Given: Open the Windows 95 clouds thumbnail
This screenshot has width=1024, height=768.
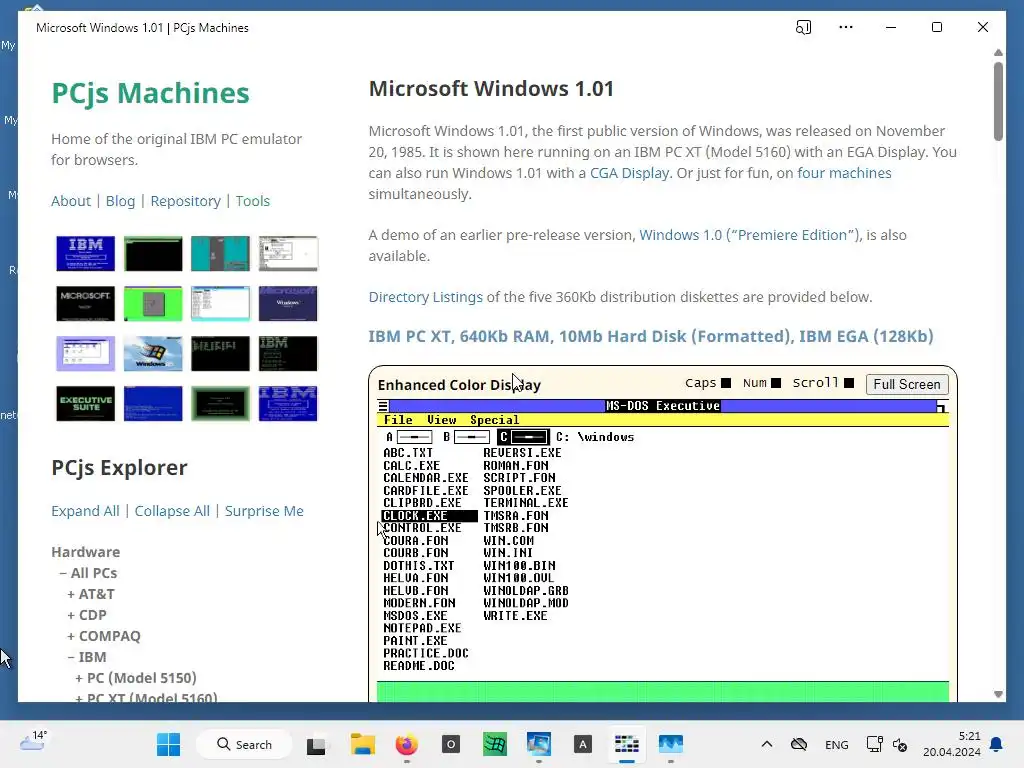Looking at the screenshot, I should 153,353.
